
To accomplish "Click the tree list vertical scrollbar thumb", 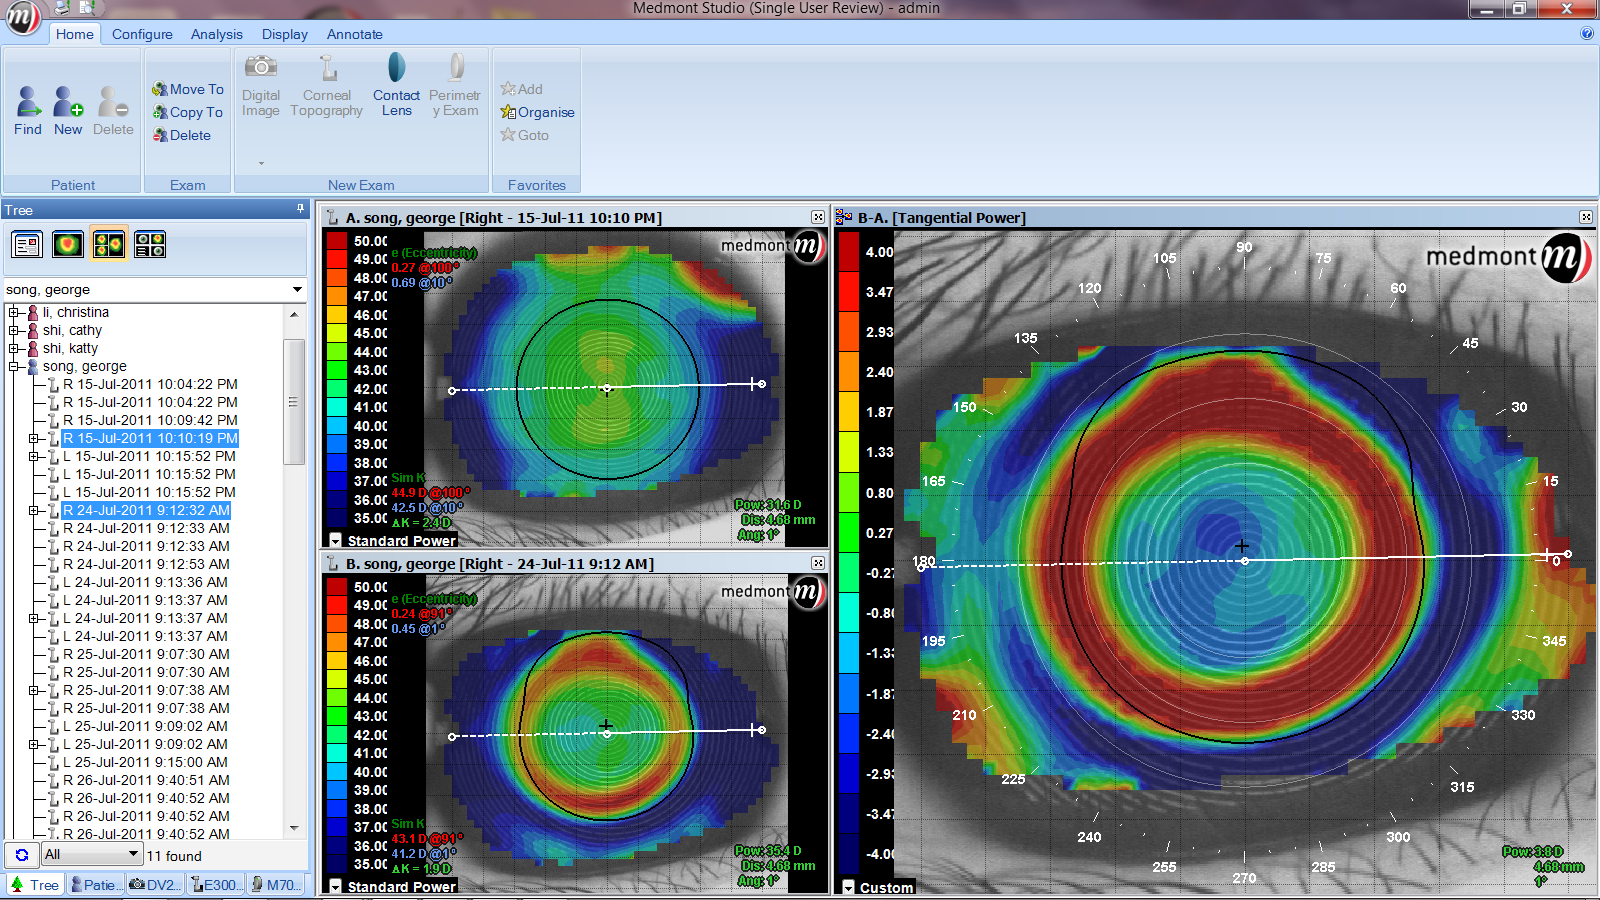I will [294, 401].
